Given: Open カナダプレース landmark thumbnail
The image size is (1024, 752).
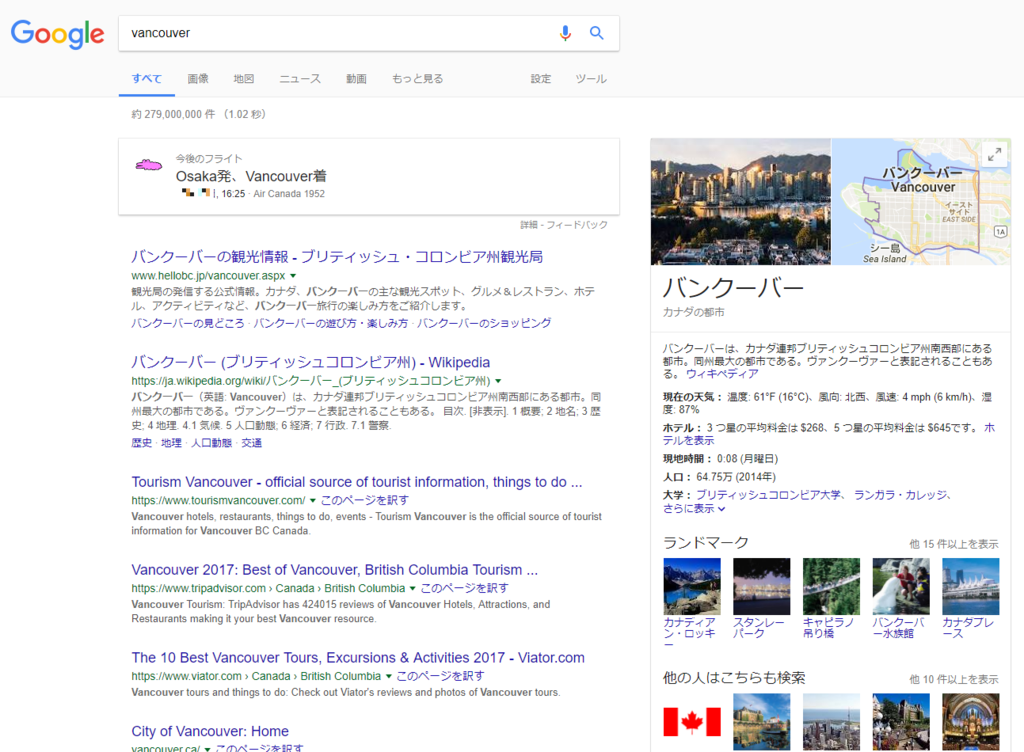Looking at the screenshot, I should point(970,586).
